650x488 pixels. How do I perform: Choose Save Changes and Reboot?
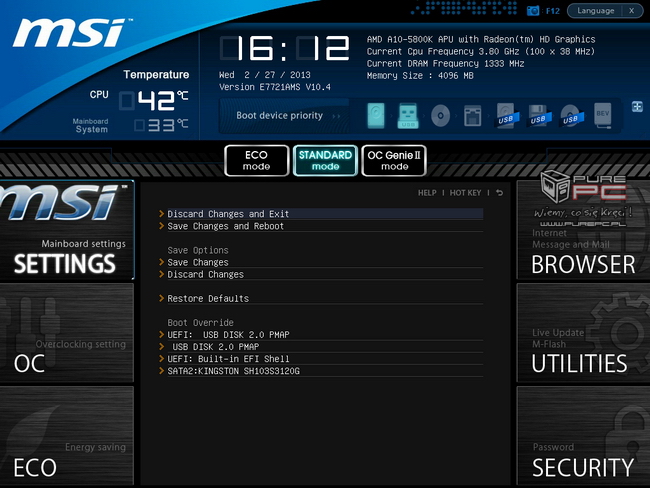[x=321, y=226]
